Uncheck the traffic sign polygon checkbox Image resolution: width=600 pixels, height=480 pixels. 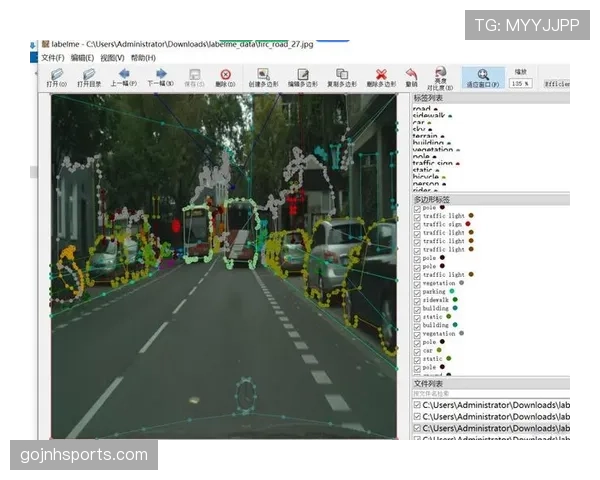pos(417,225)
